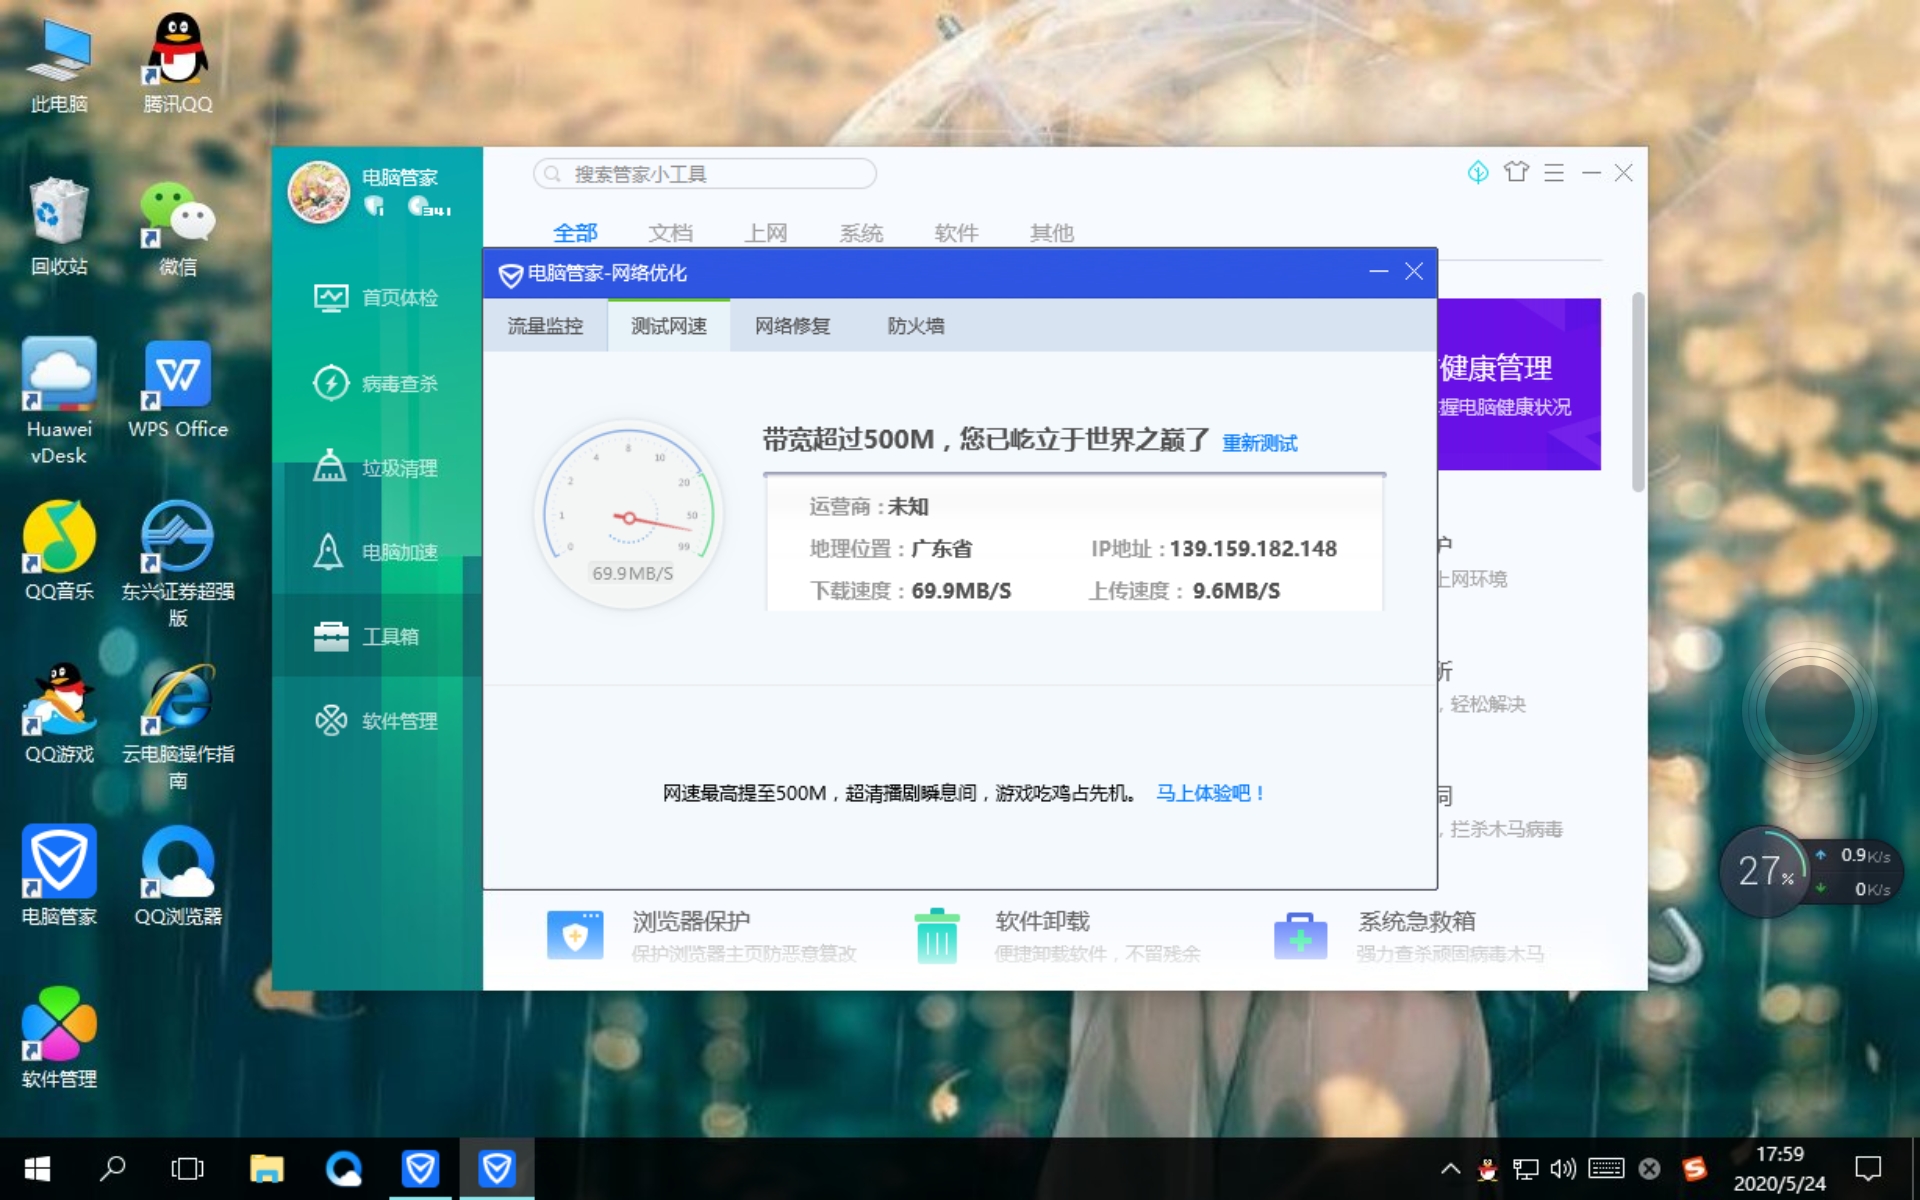Click the 重新测试 retest link

tap(1259, 443)
